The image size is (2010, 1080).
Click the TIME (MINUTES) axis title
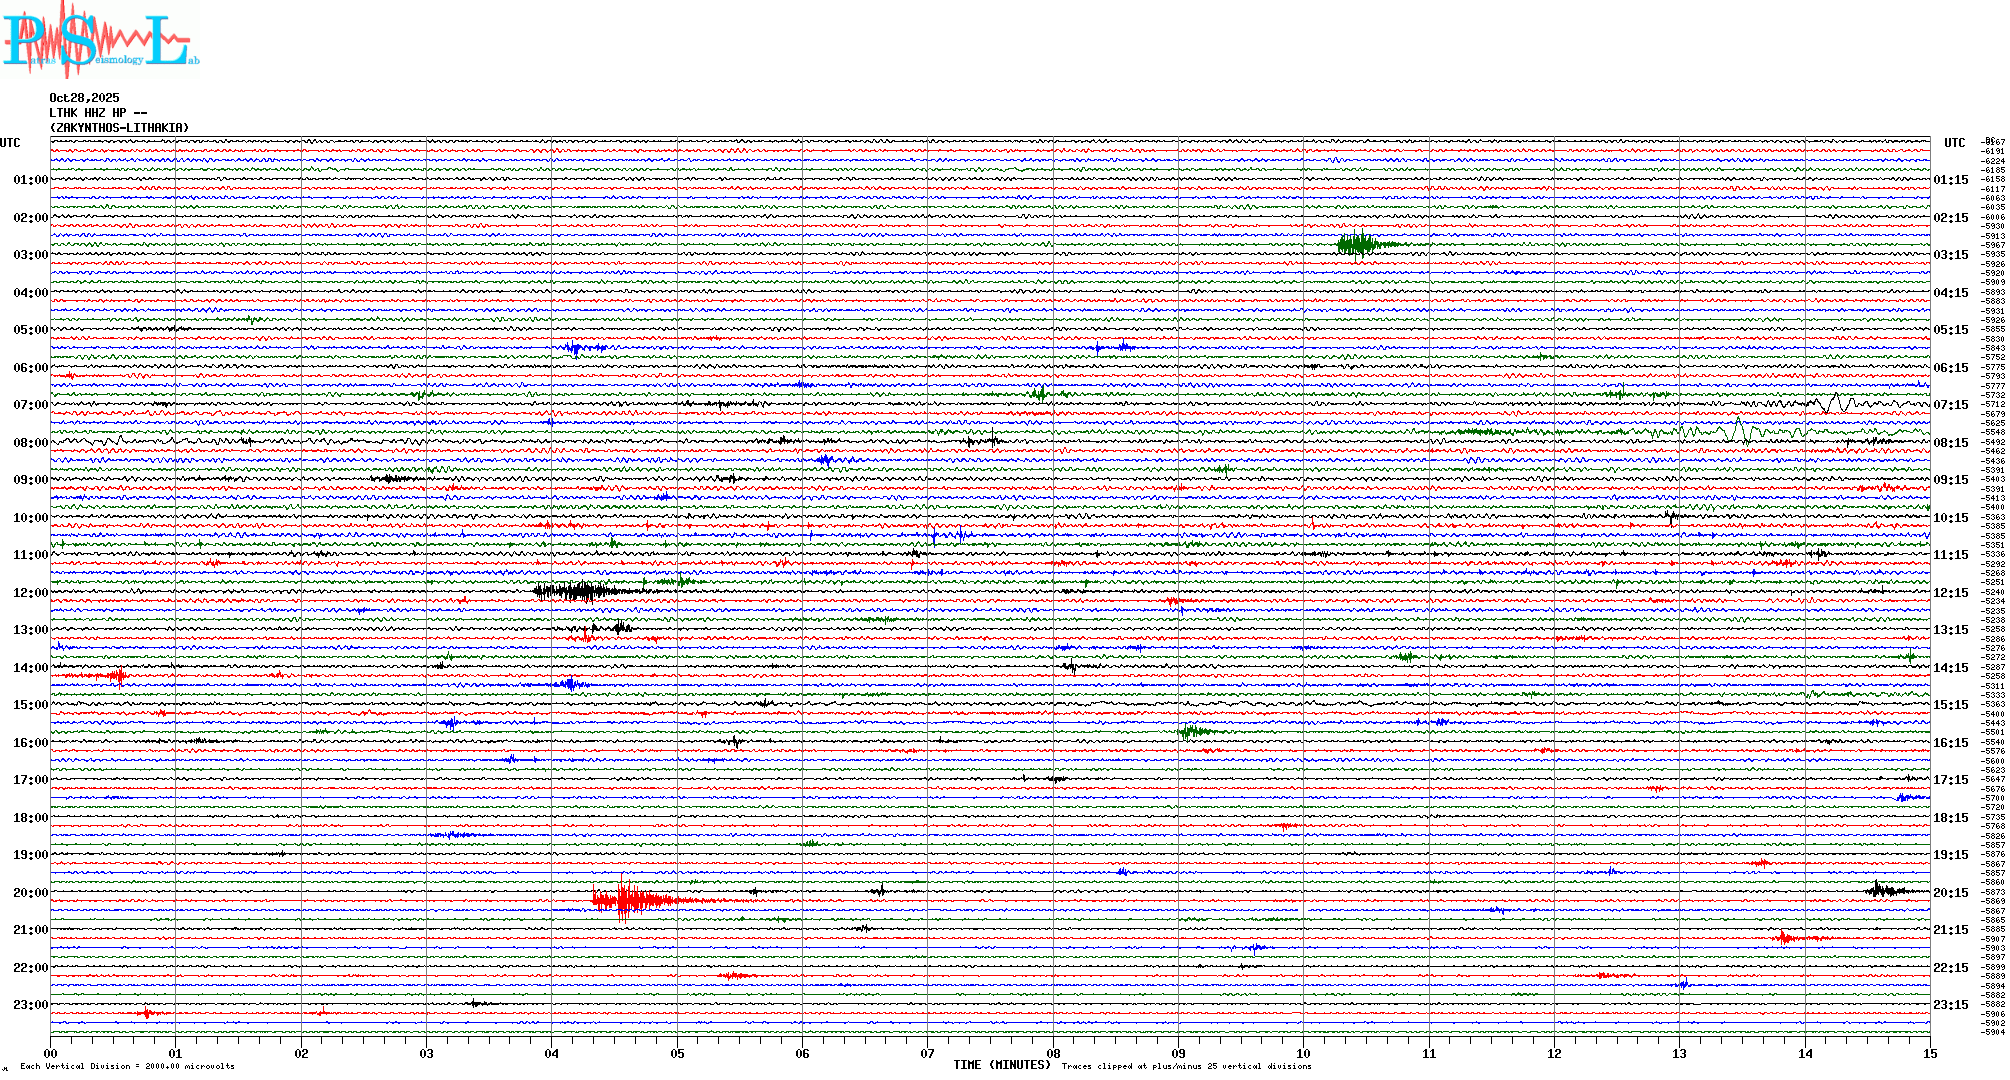pos(1001,1065)
